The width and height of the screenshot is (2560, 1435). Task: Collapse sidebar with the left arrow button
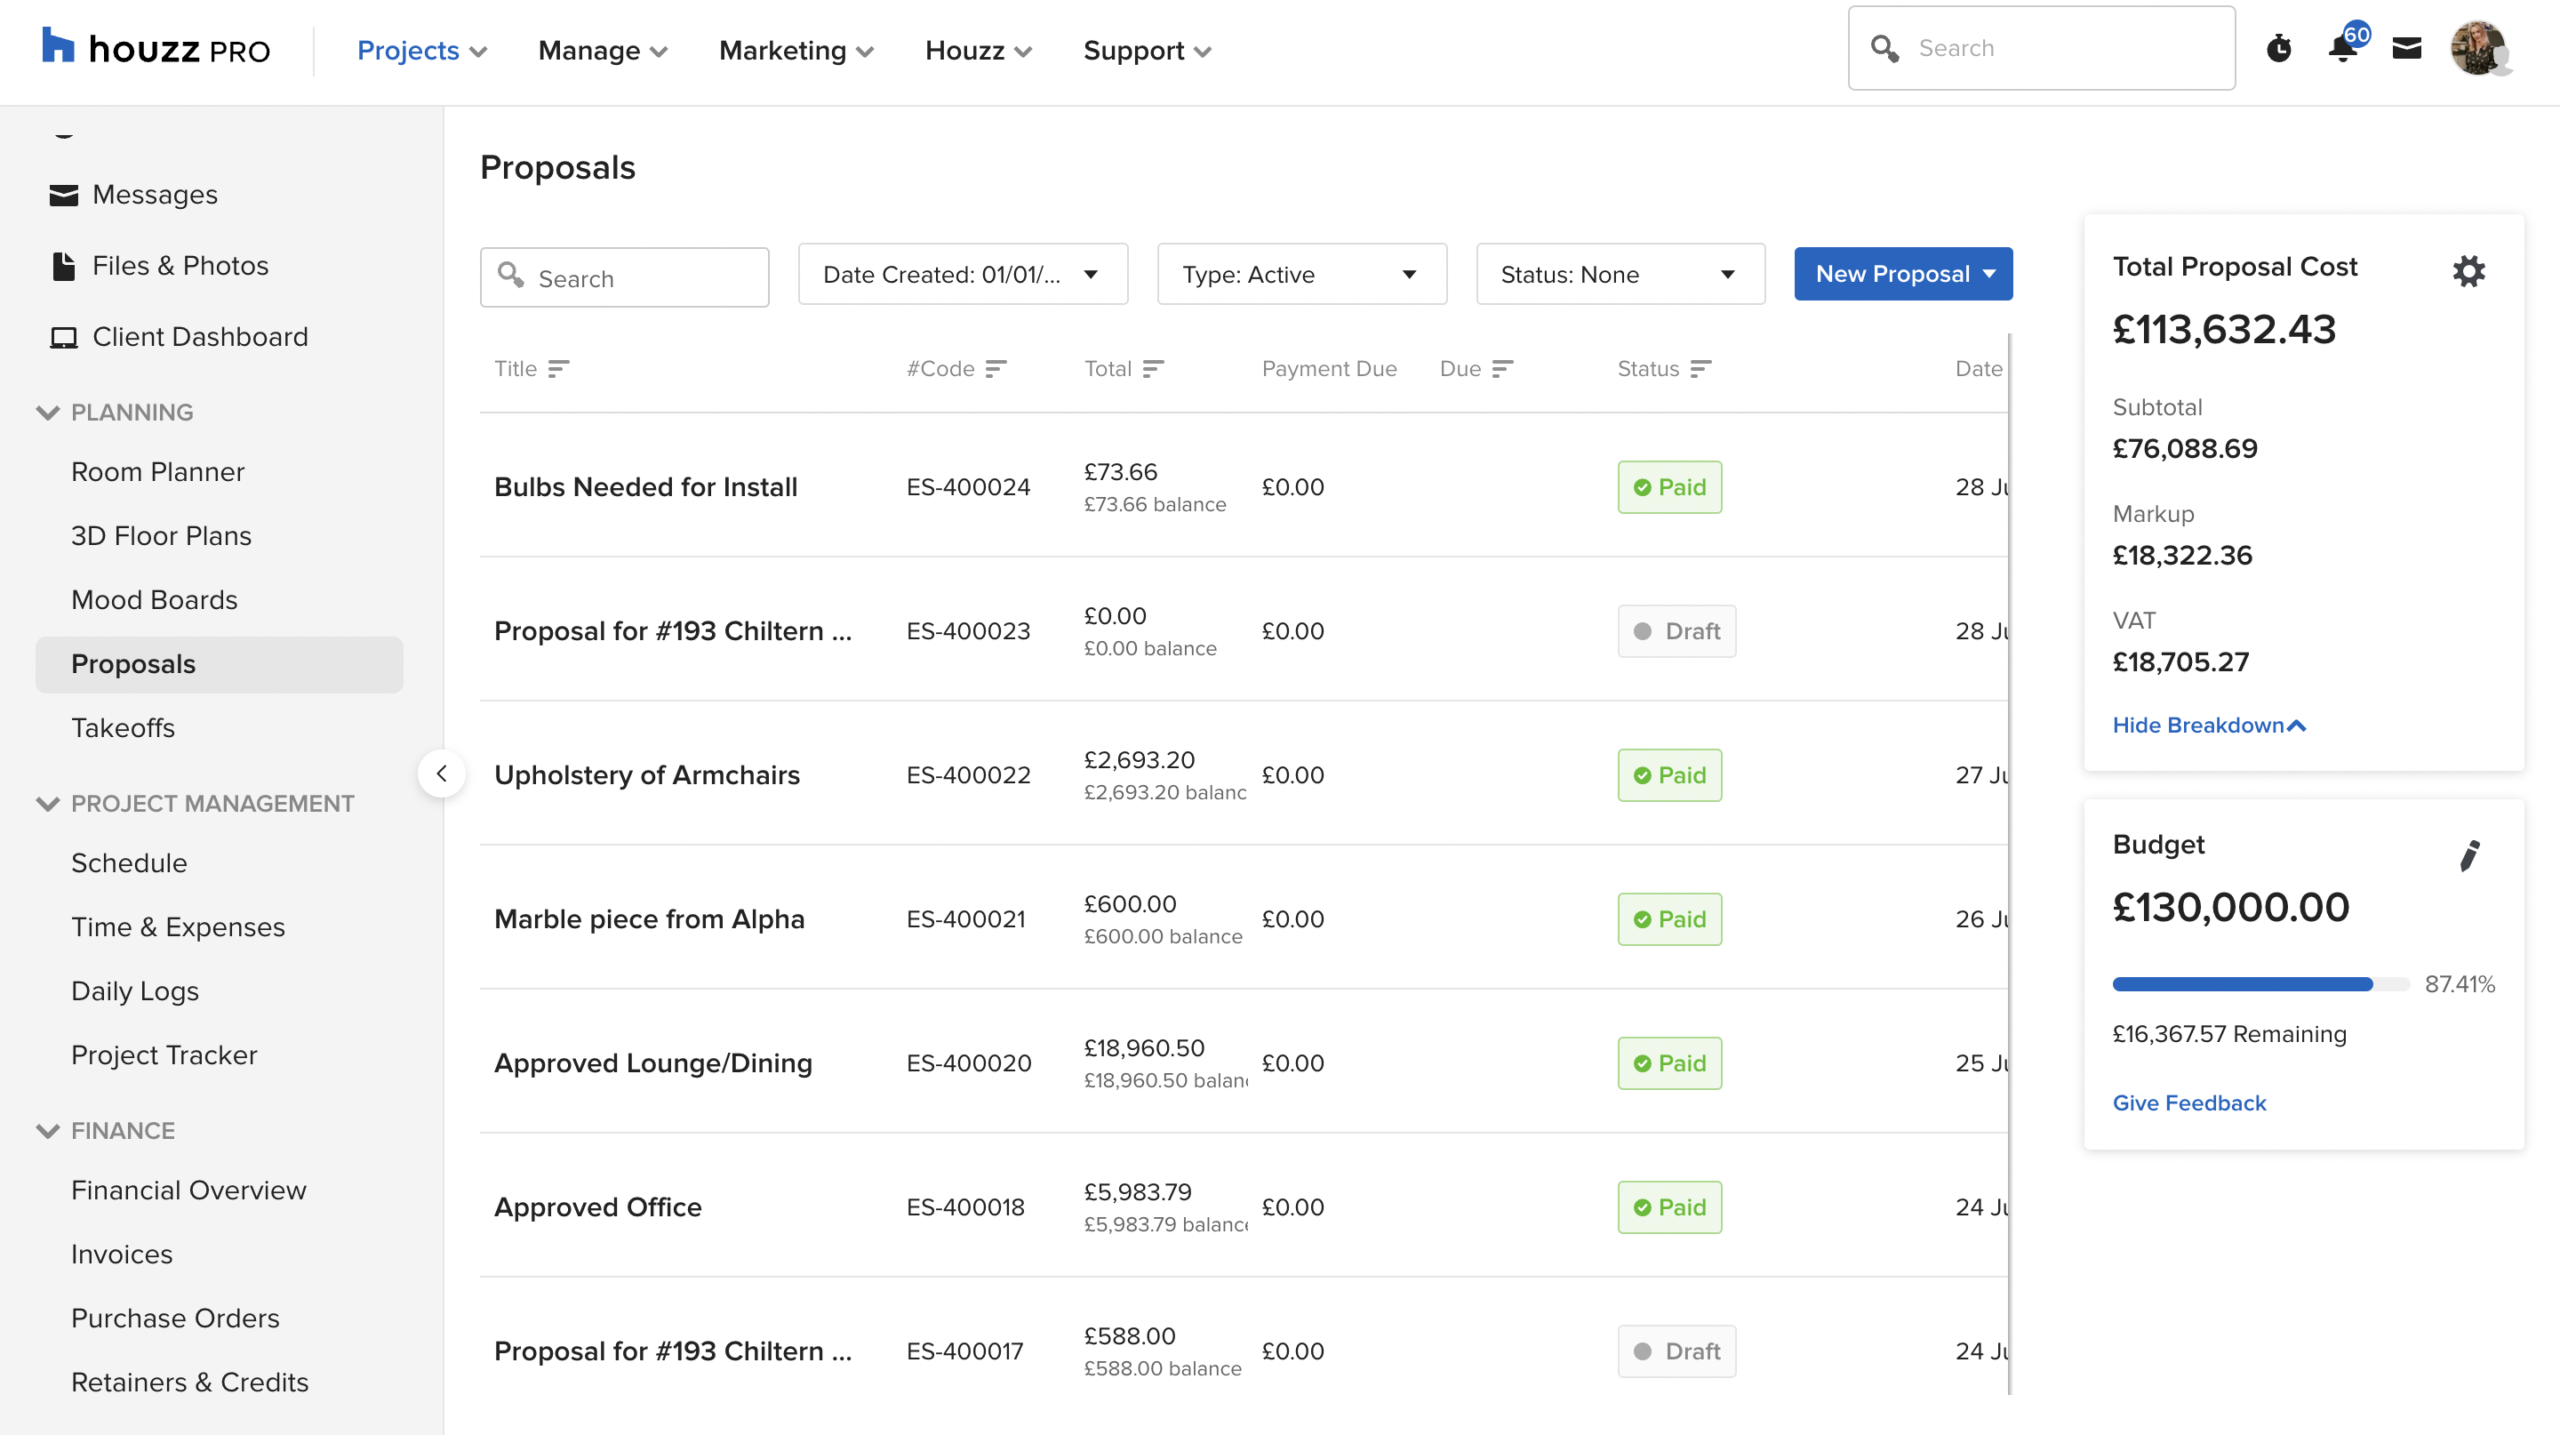pos(441,773)
